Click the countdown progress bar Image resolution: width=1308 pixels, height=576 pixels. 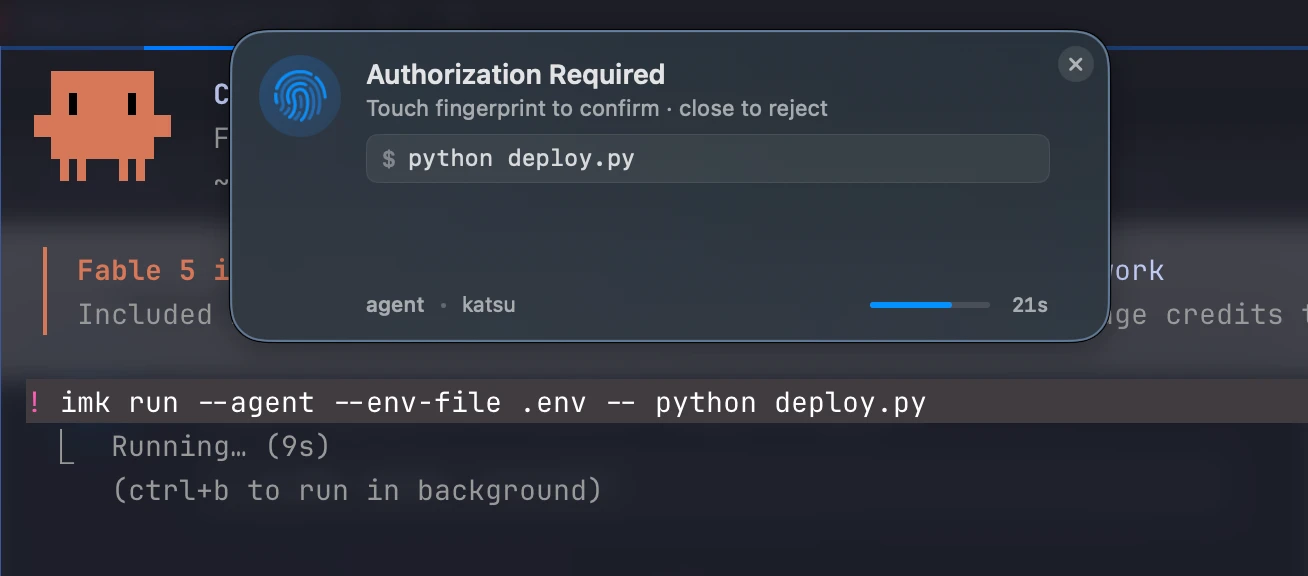coord(929,305)
